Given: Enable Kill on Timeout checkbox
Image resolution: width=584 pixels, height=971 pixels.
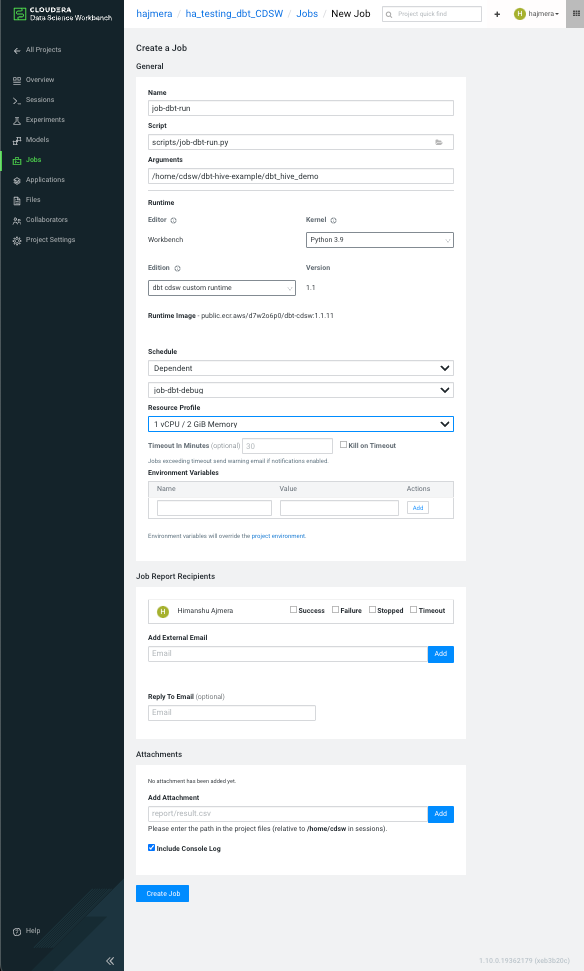Looking at the screenshot, I should [x=343, y=445].
